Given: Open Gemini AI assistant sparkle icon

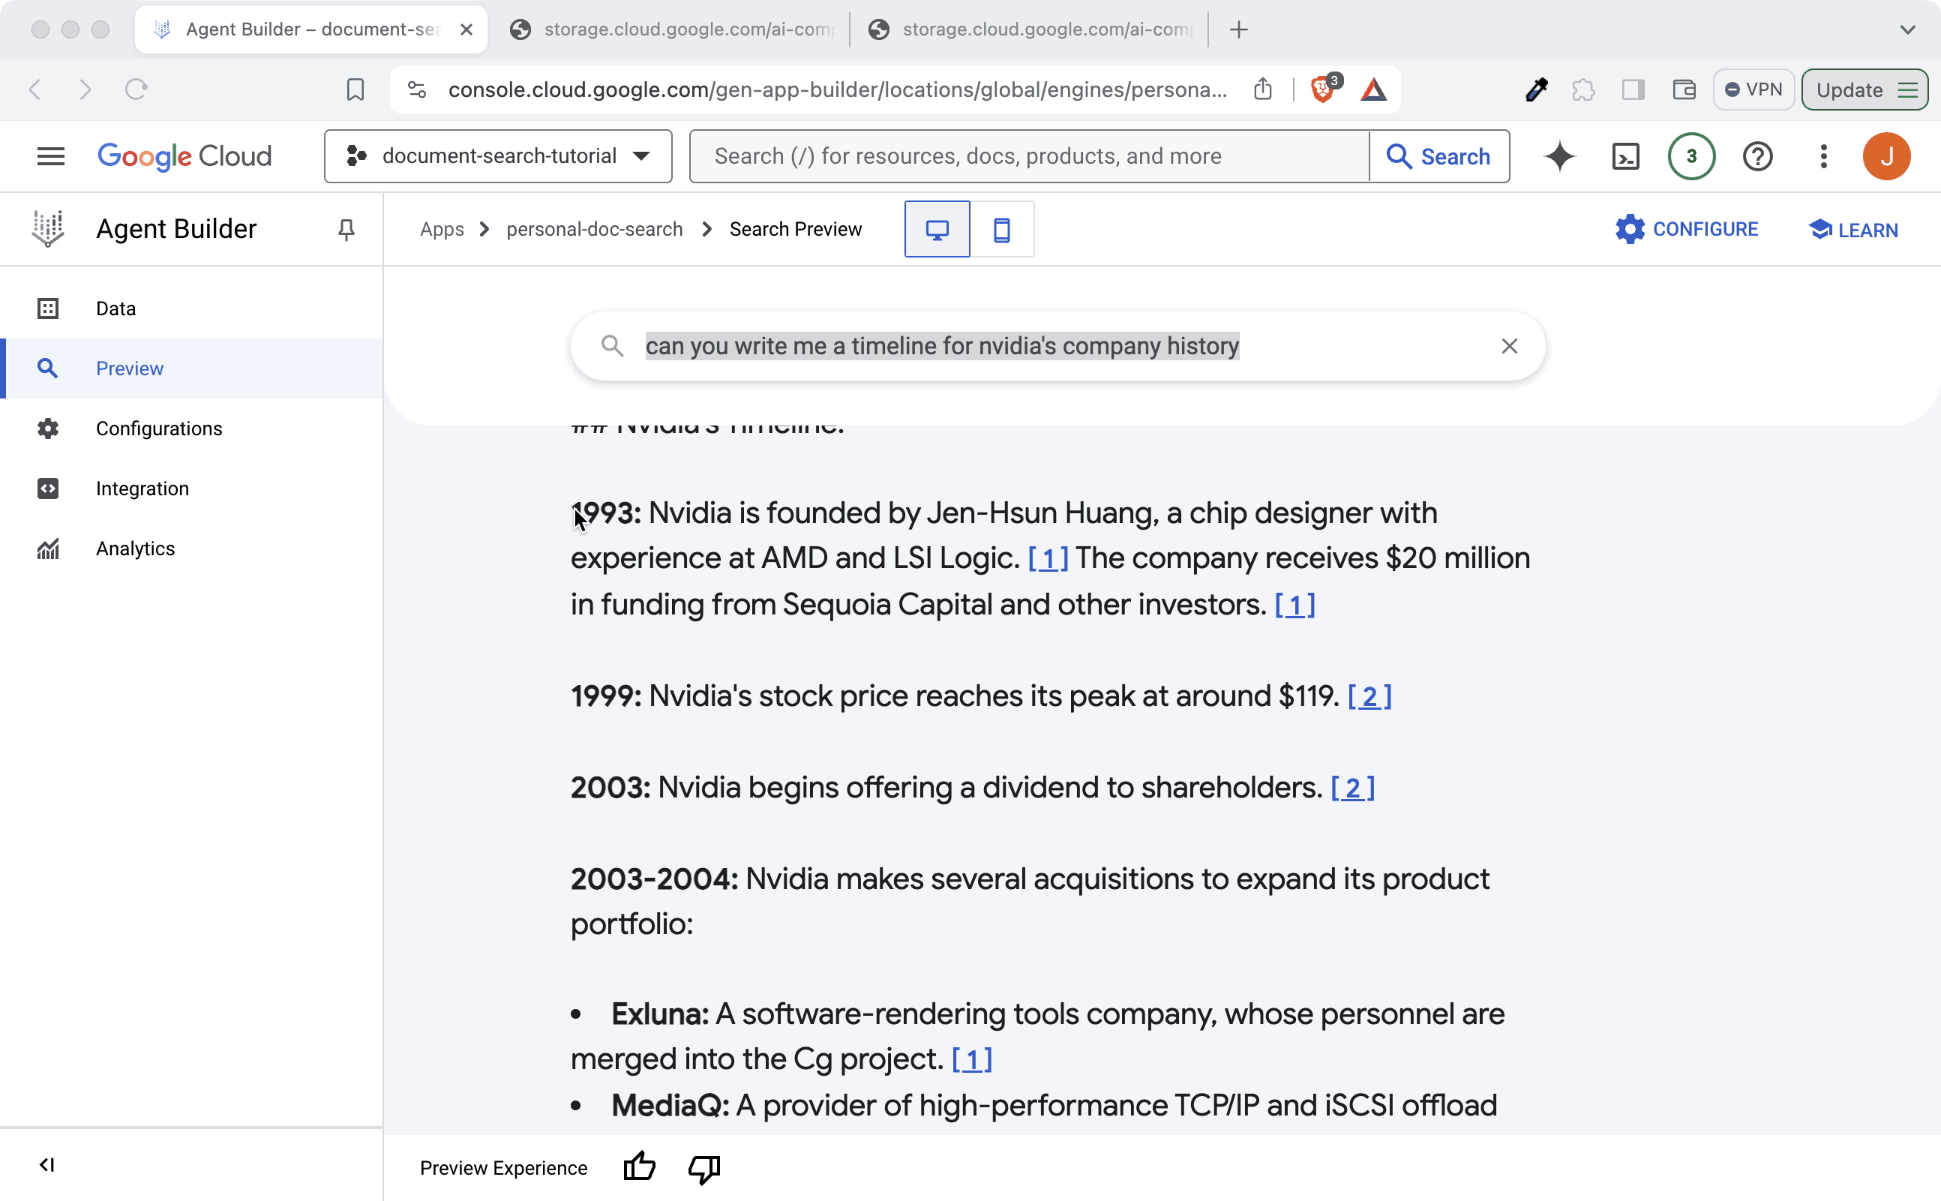Looking at the screenshot, I should click(1559, 156).
